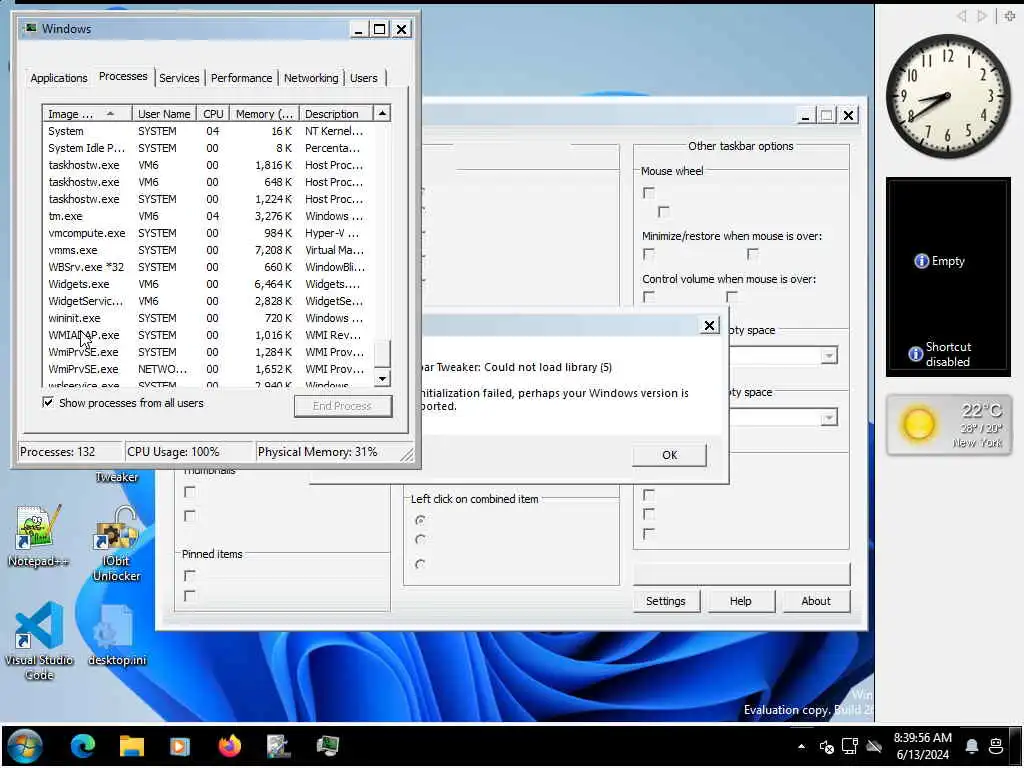
Task: Sort processes by the Memory column
Action: tap(264, 114)
